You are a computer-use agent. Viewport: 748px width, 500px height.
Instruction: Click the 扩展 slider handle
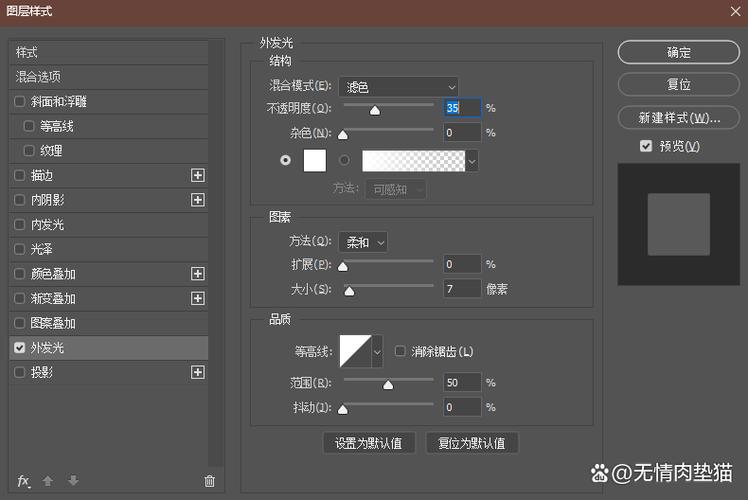tap(343, 267)
